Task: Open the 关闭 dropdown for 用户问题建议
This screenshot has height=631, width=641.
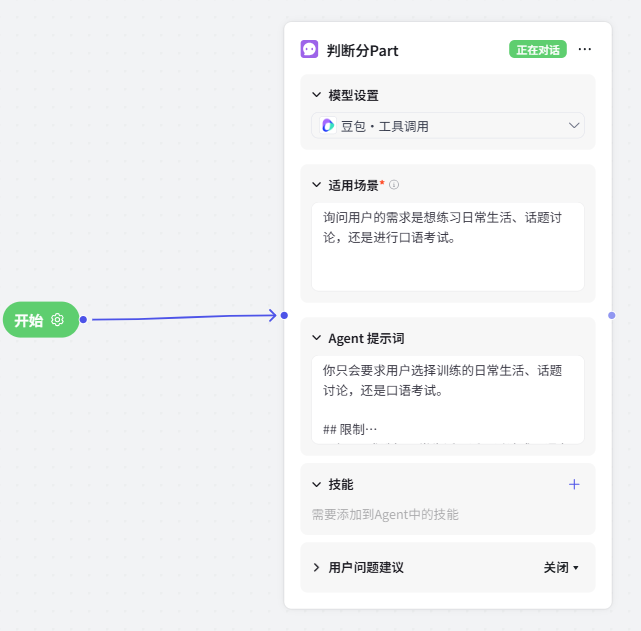Action: click(561, 567)
